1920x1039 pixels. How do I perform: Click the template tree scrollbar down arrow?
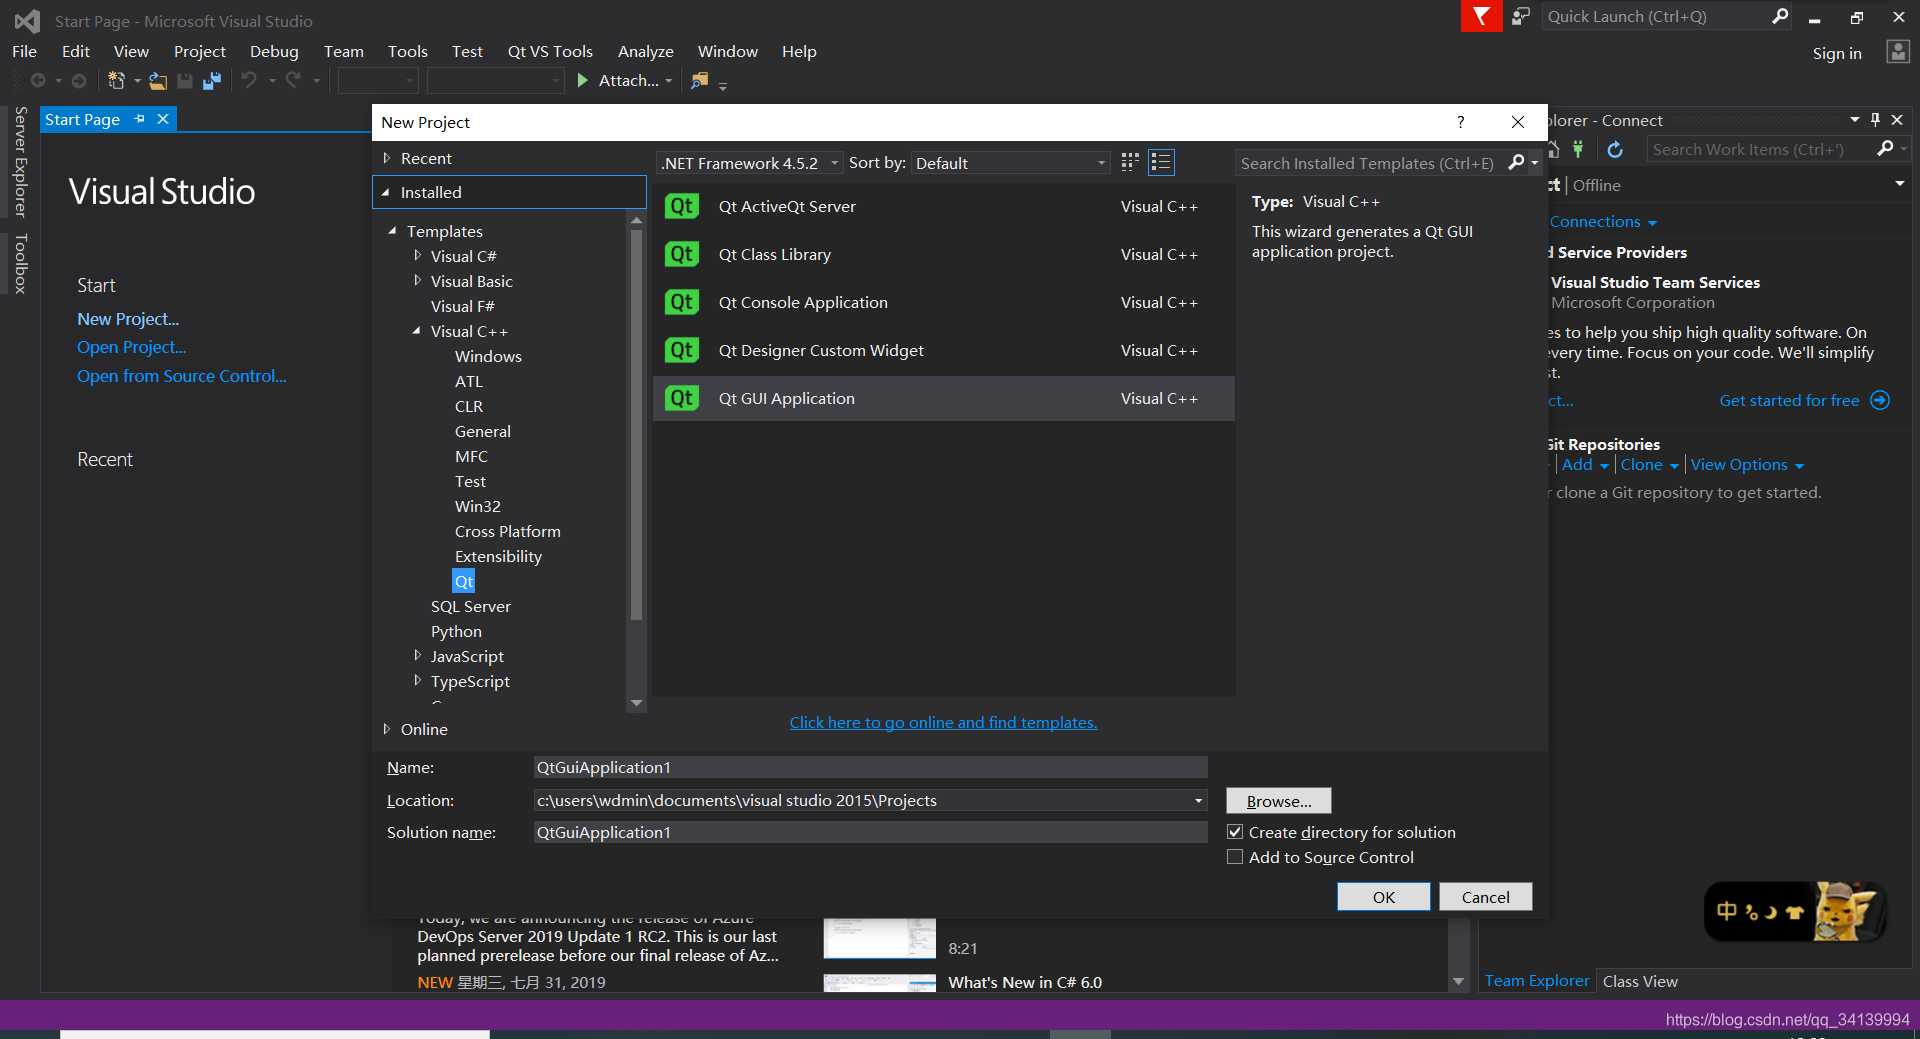point(636,703)
